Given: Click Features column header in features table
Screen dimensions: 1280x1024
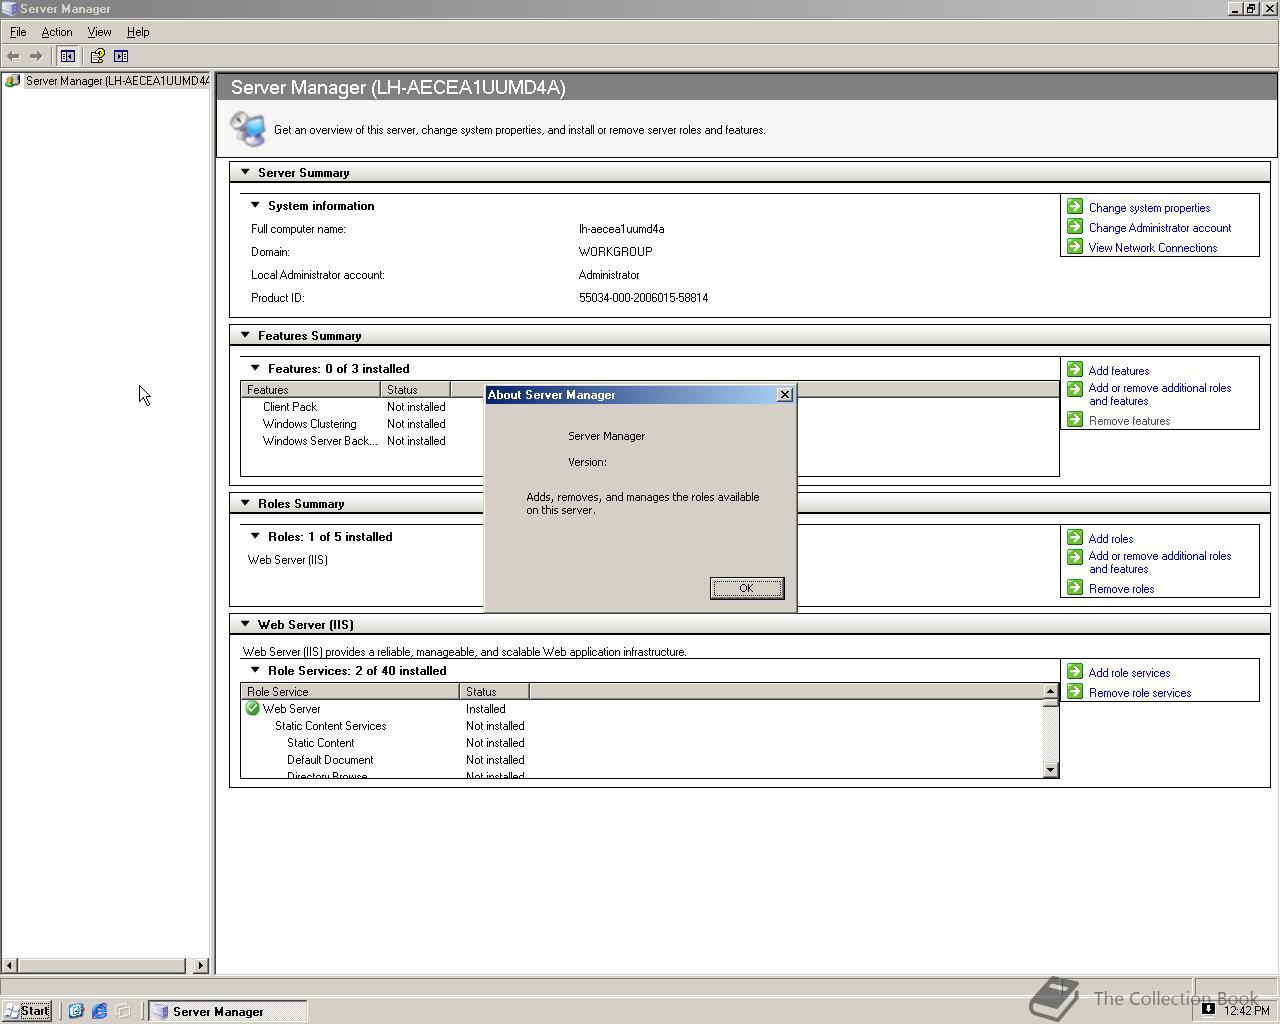Looking at the screenshot, I should pyautogui.click(x=310, y=390).
